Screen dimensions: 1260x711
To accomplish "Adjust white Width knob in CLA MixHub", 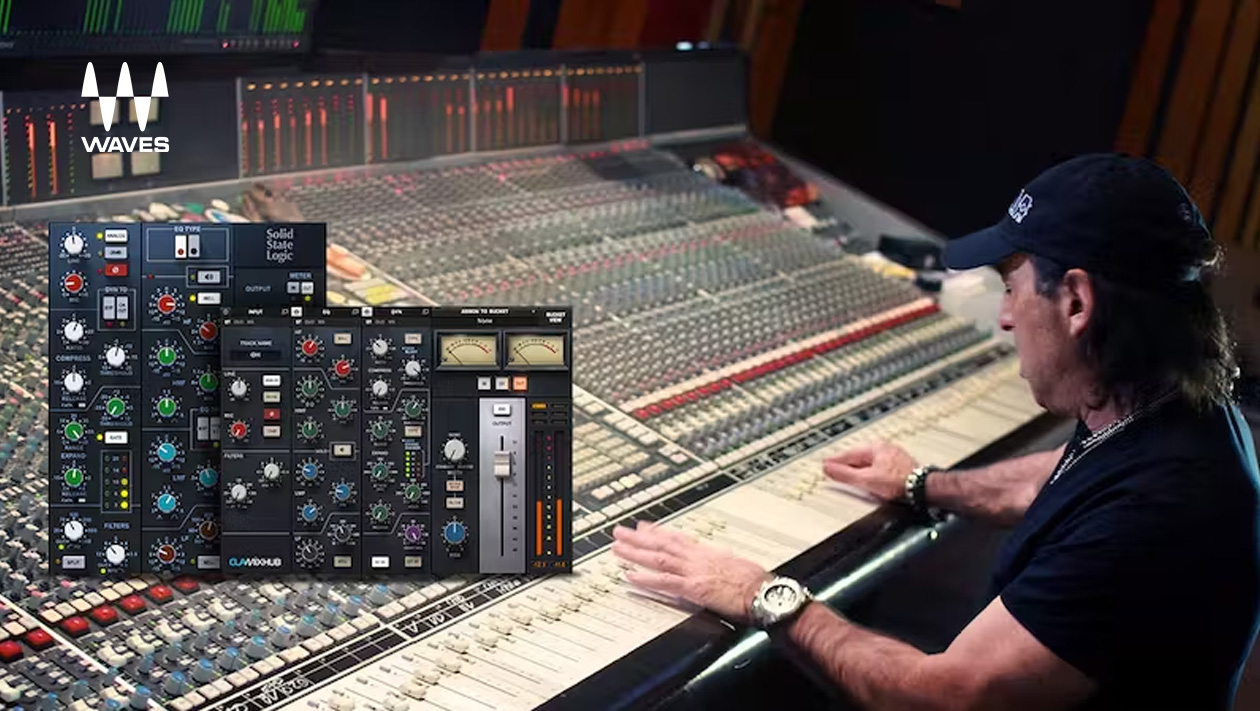I will tap(454, 451).
